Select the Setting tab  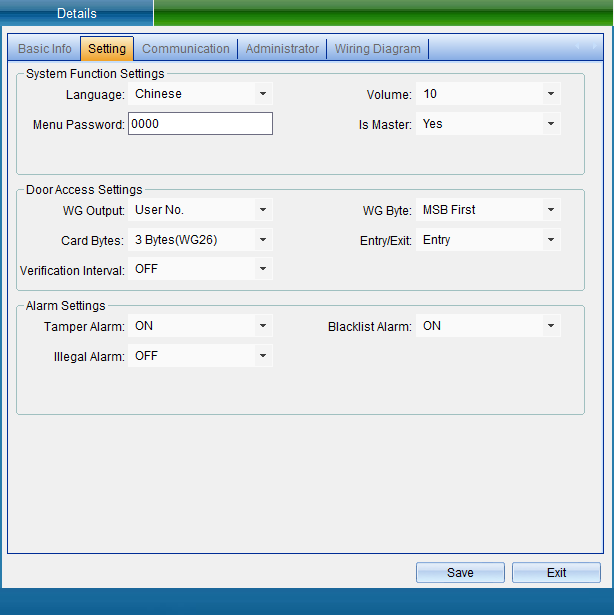point(107,49)
